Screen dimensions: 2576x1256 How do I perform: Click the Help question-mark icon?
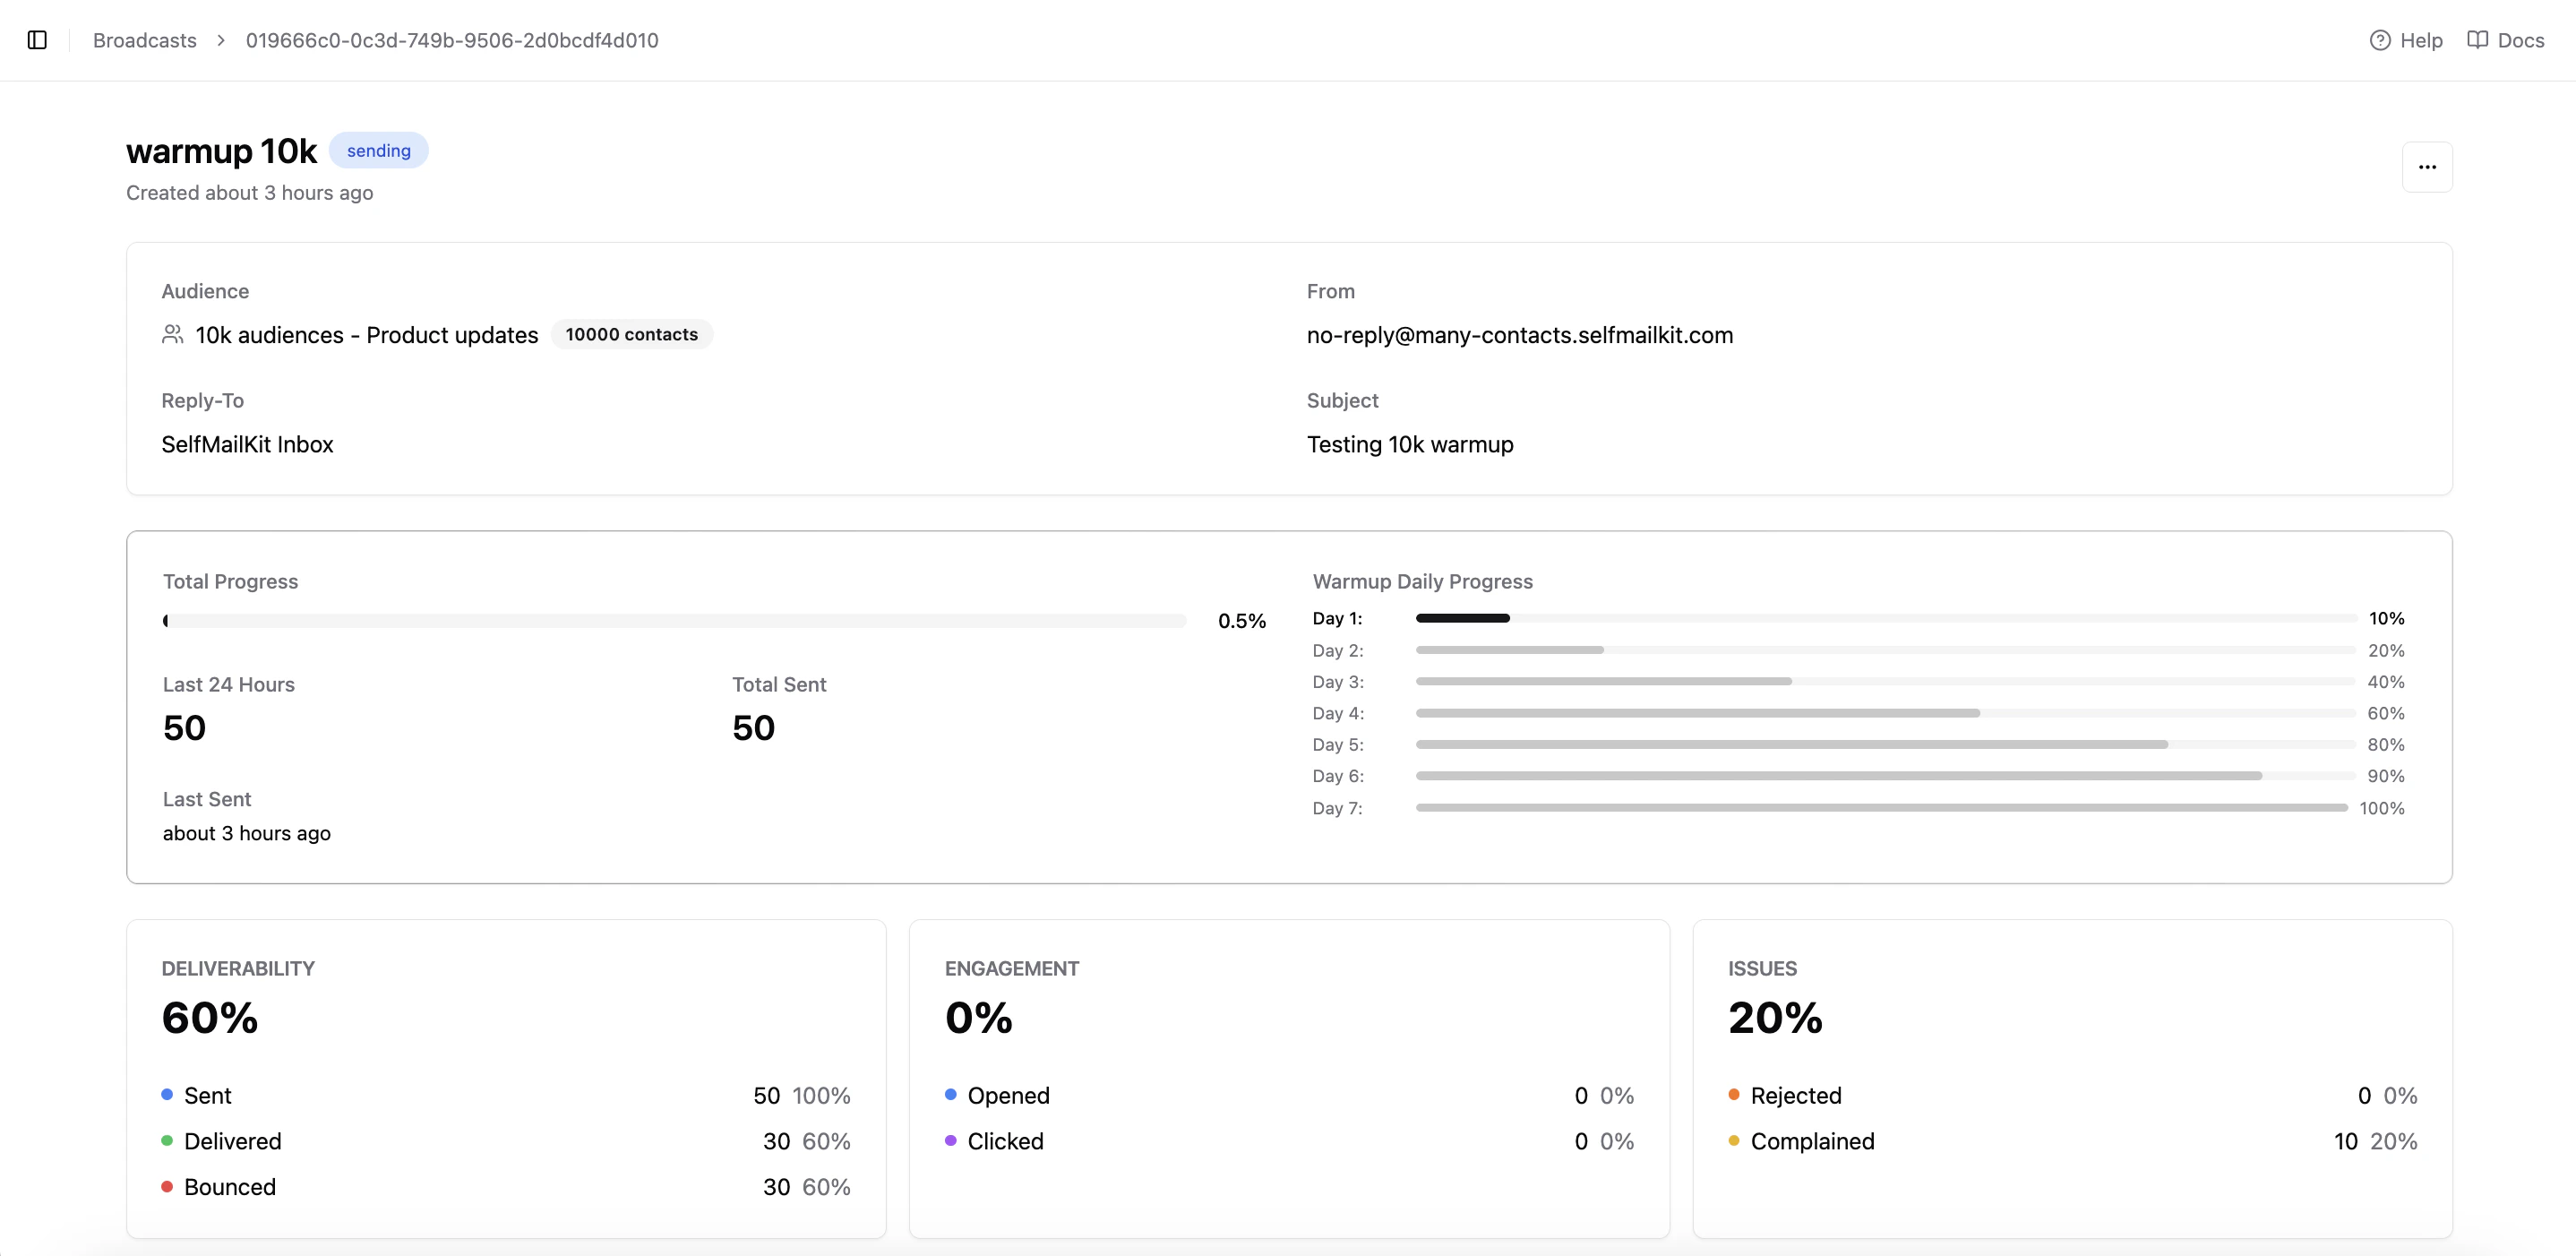pos(2380,40)
